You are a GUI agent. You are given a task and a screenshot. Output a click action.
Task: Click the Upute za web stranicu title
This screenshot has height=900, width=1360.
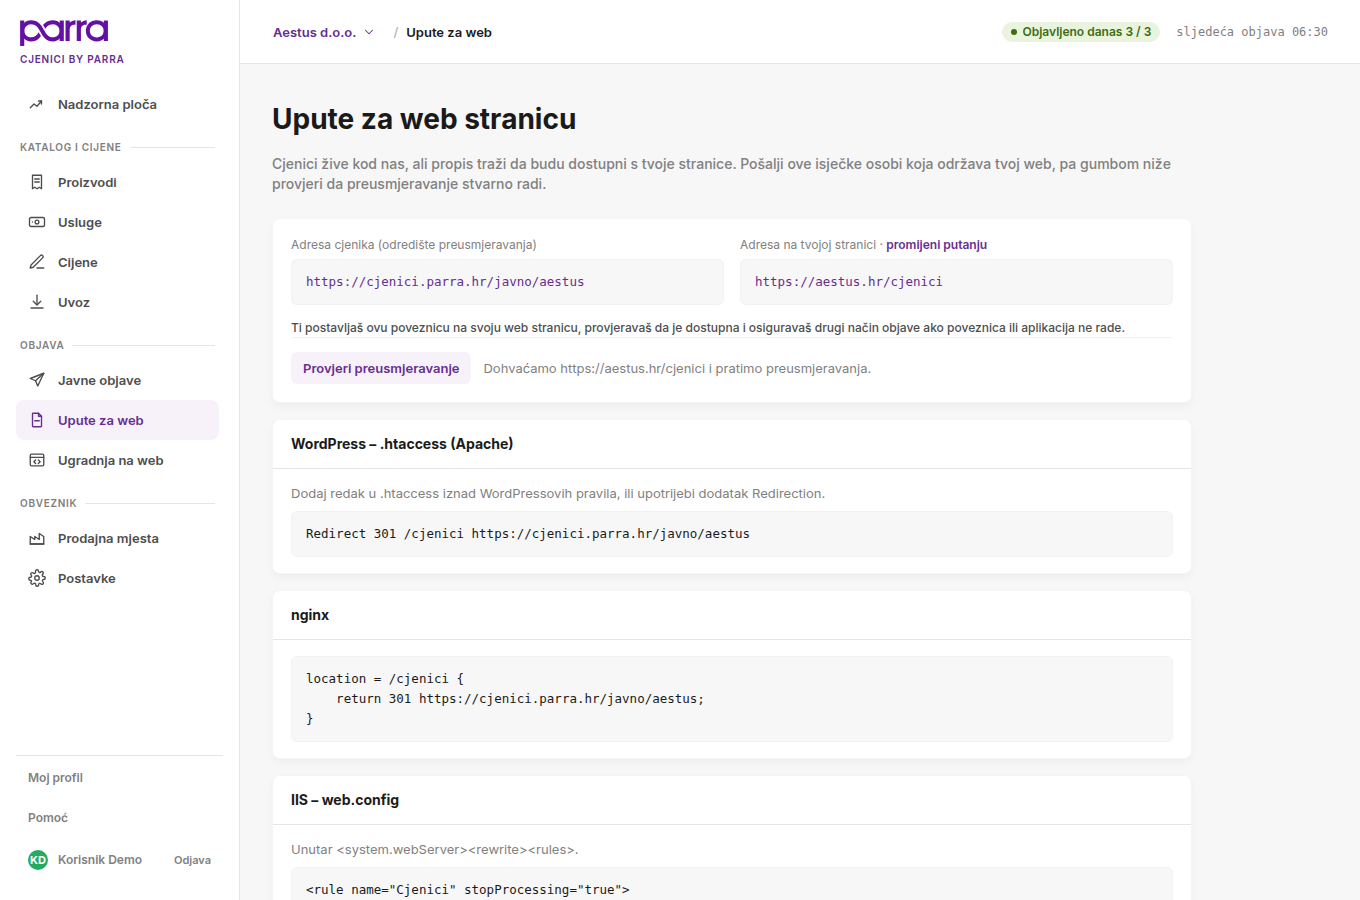point(424,119)
